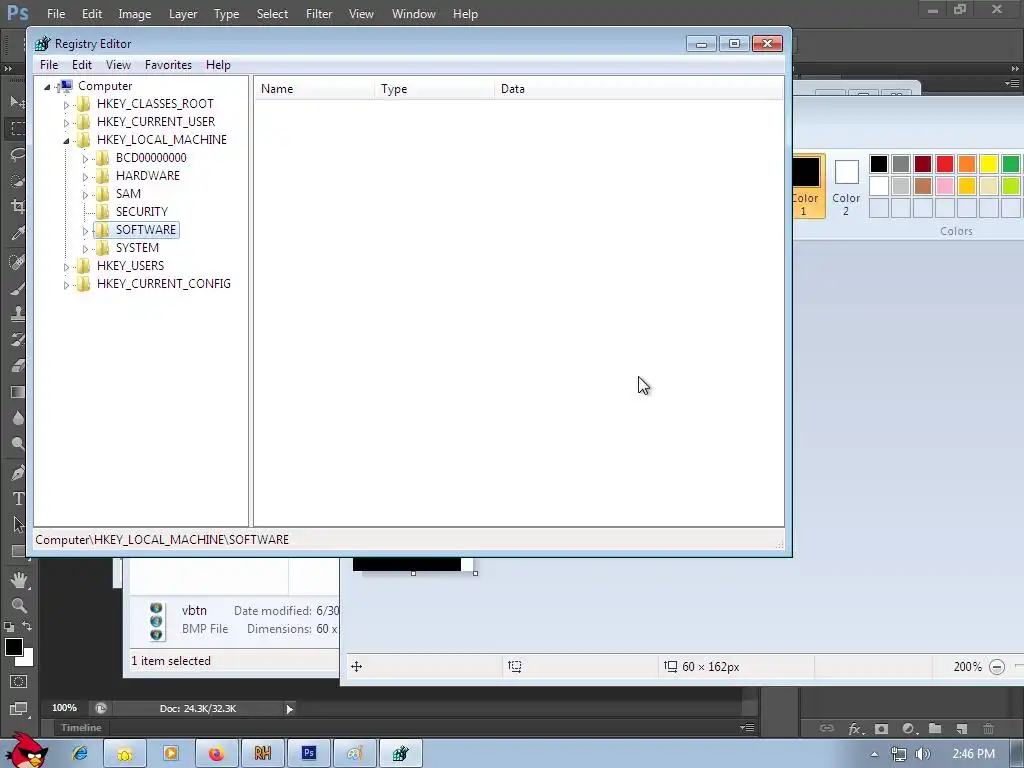Collapse HKEY_LOCAL_MACHINE key
This screenshot has width=1024, height=768.
coord(66,140)
